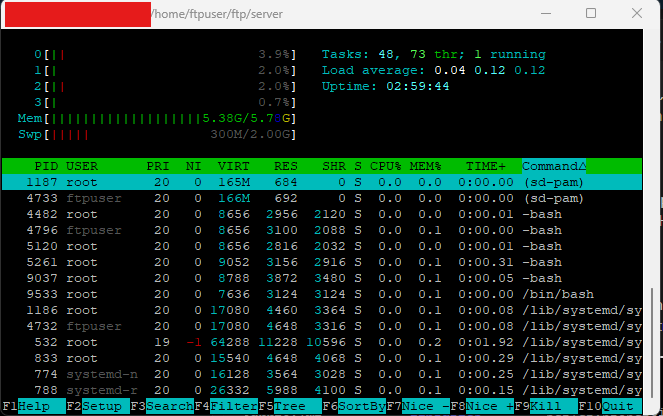Click F10 Quit

610,406
